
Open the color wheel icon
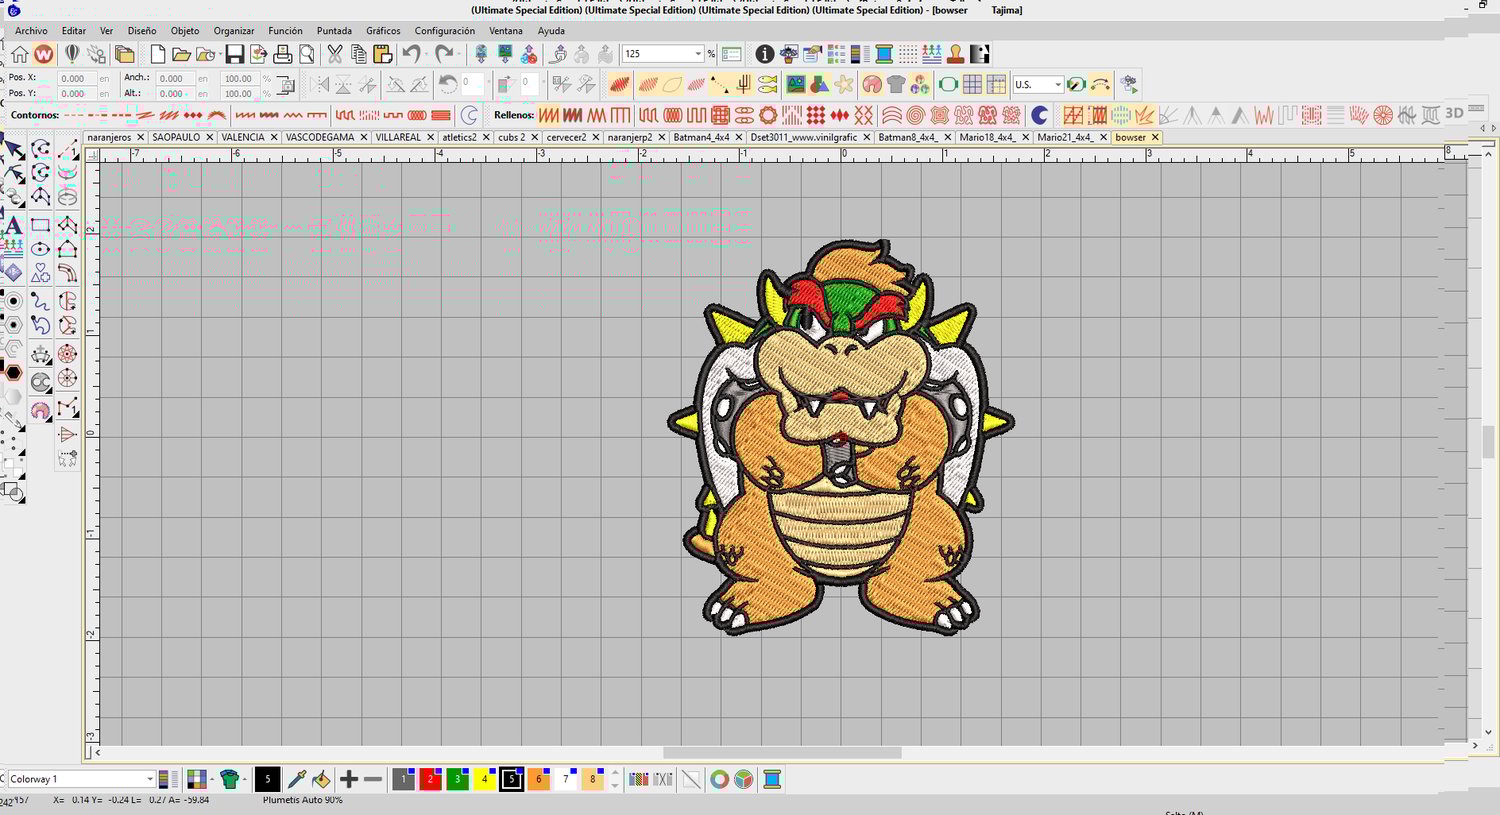(719, 779)
